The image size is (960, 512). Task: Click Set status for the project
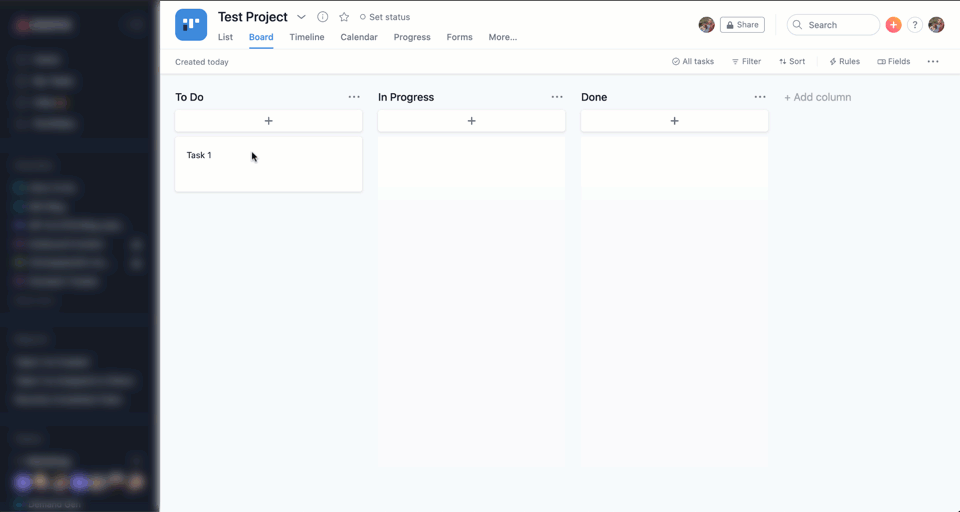point(385,17)
